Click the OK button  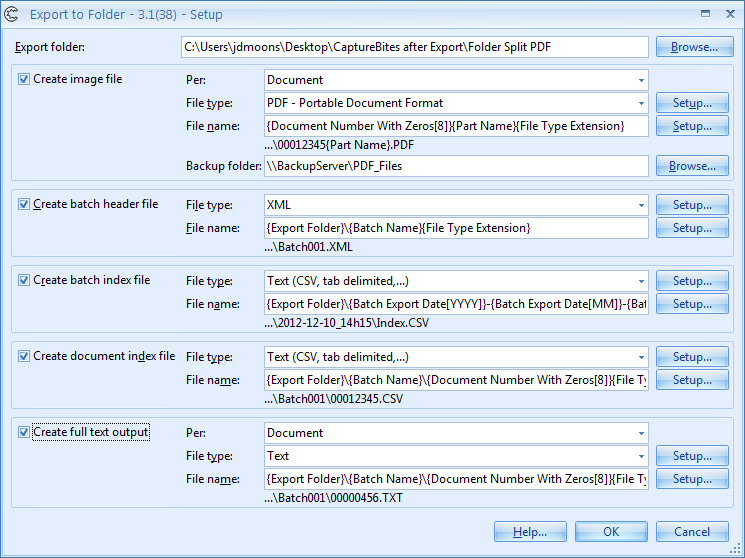611,532
